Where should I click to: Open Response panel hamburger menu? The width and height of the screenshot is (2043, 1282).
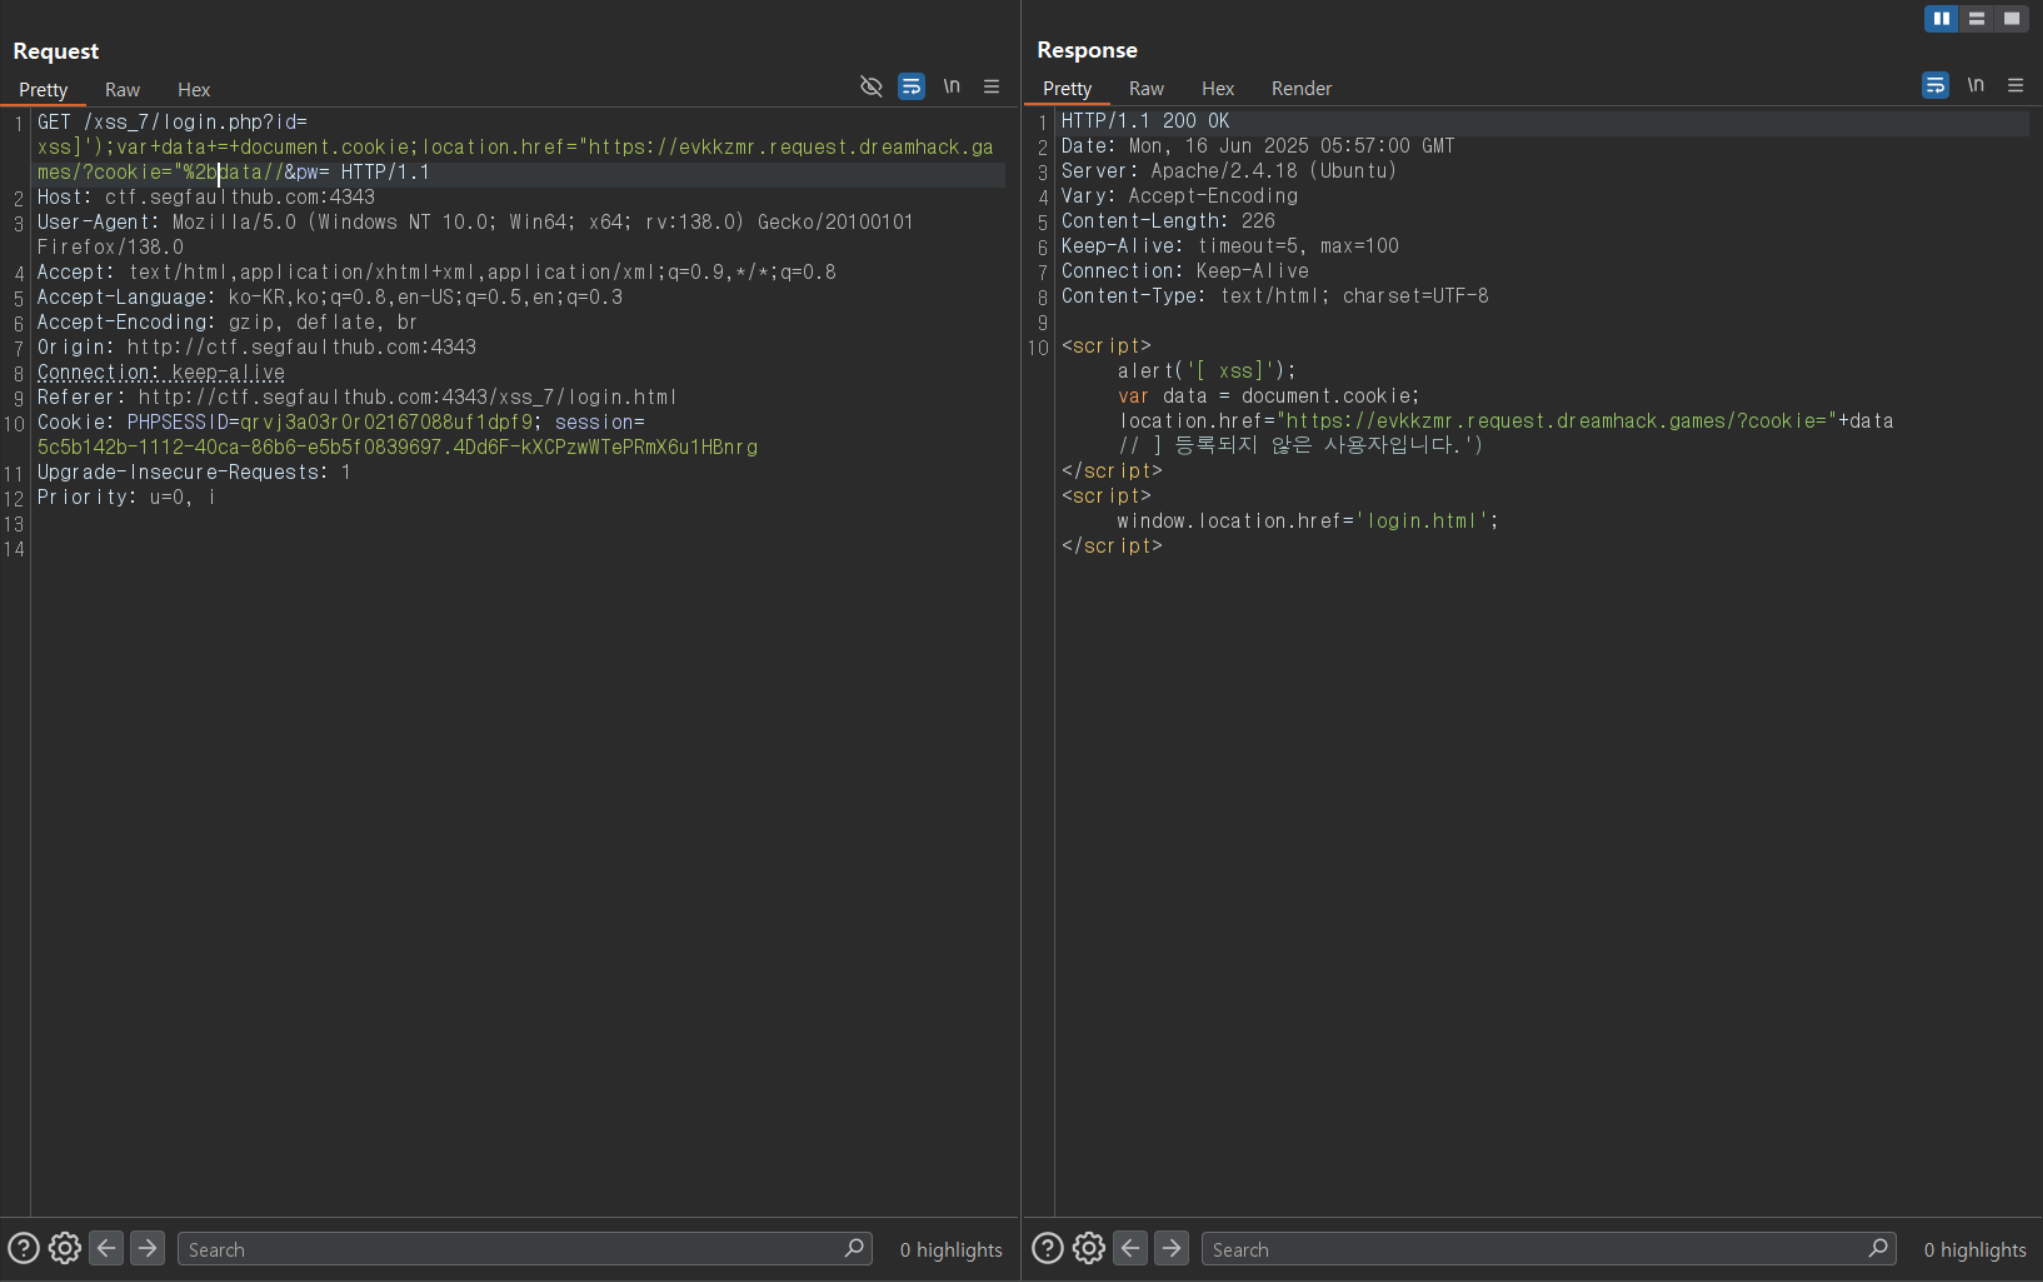point(2015,85)
